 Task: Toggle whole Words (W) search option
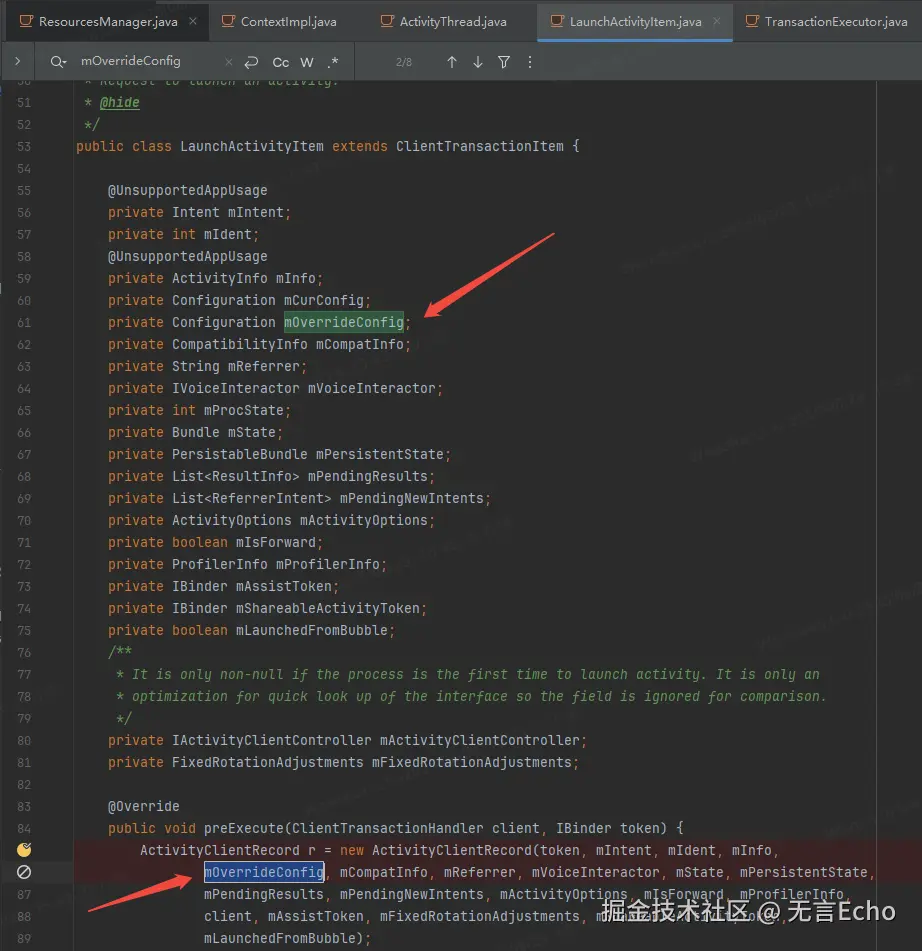coord(307,62)
